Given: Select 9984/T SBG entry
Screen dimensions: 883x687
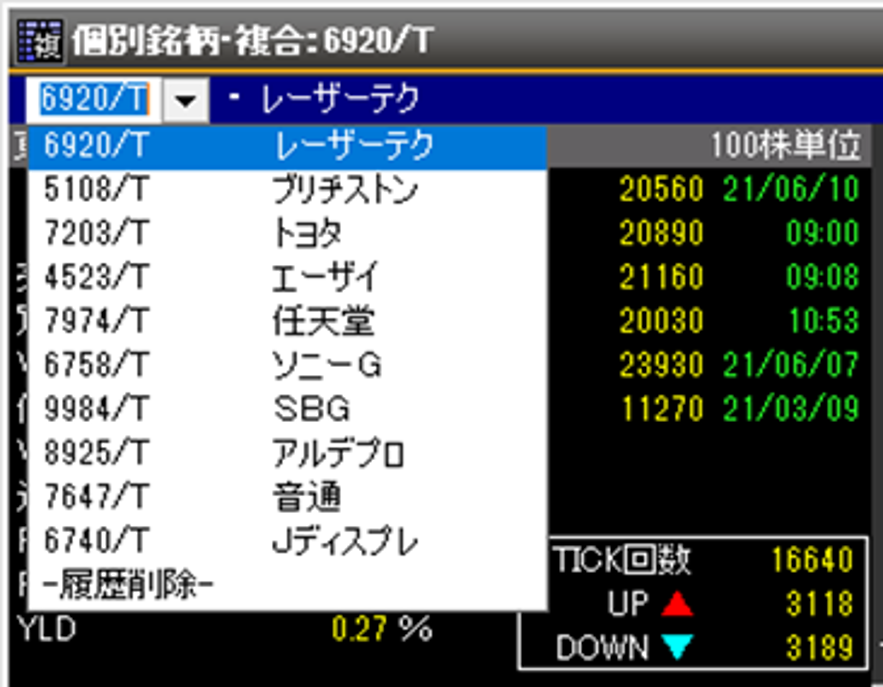Looking at the screenshot, I should point(288,409).
